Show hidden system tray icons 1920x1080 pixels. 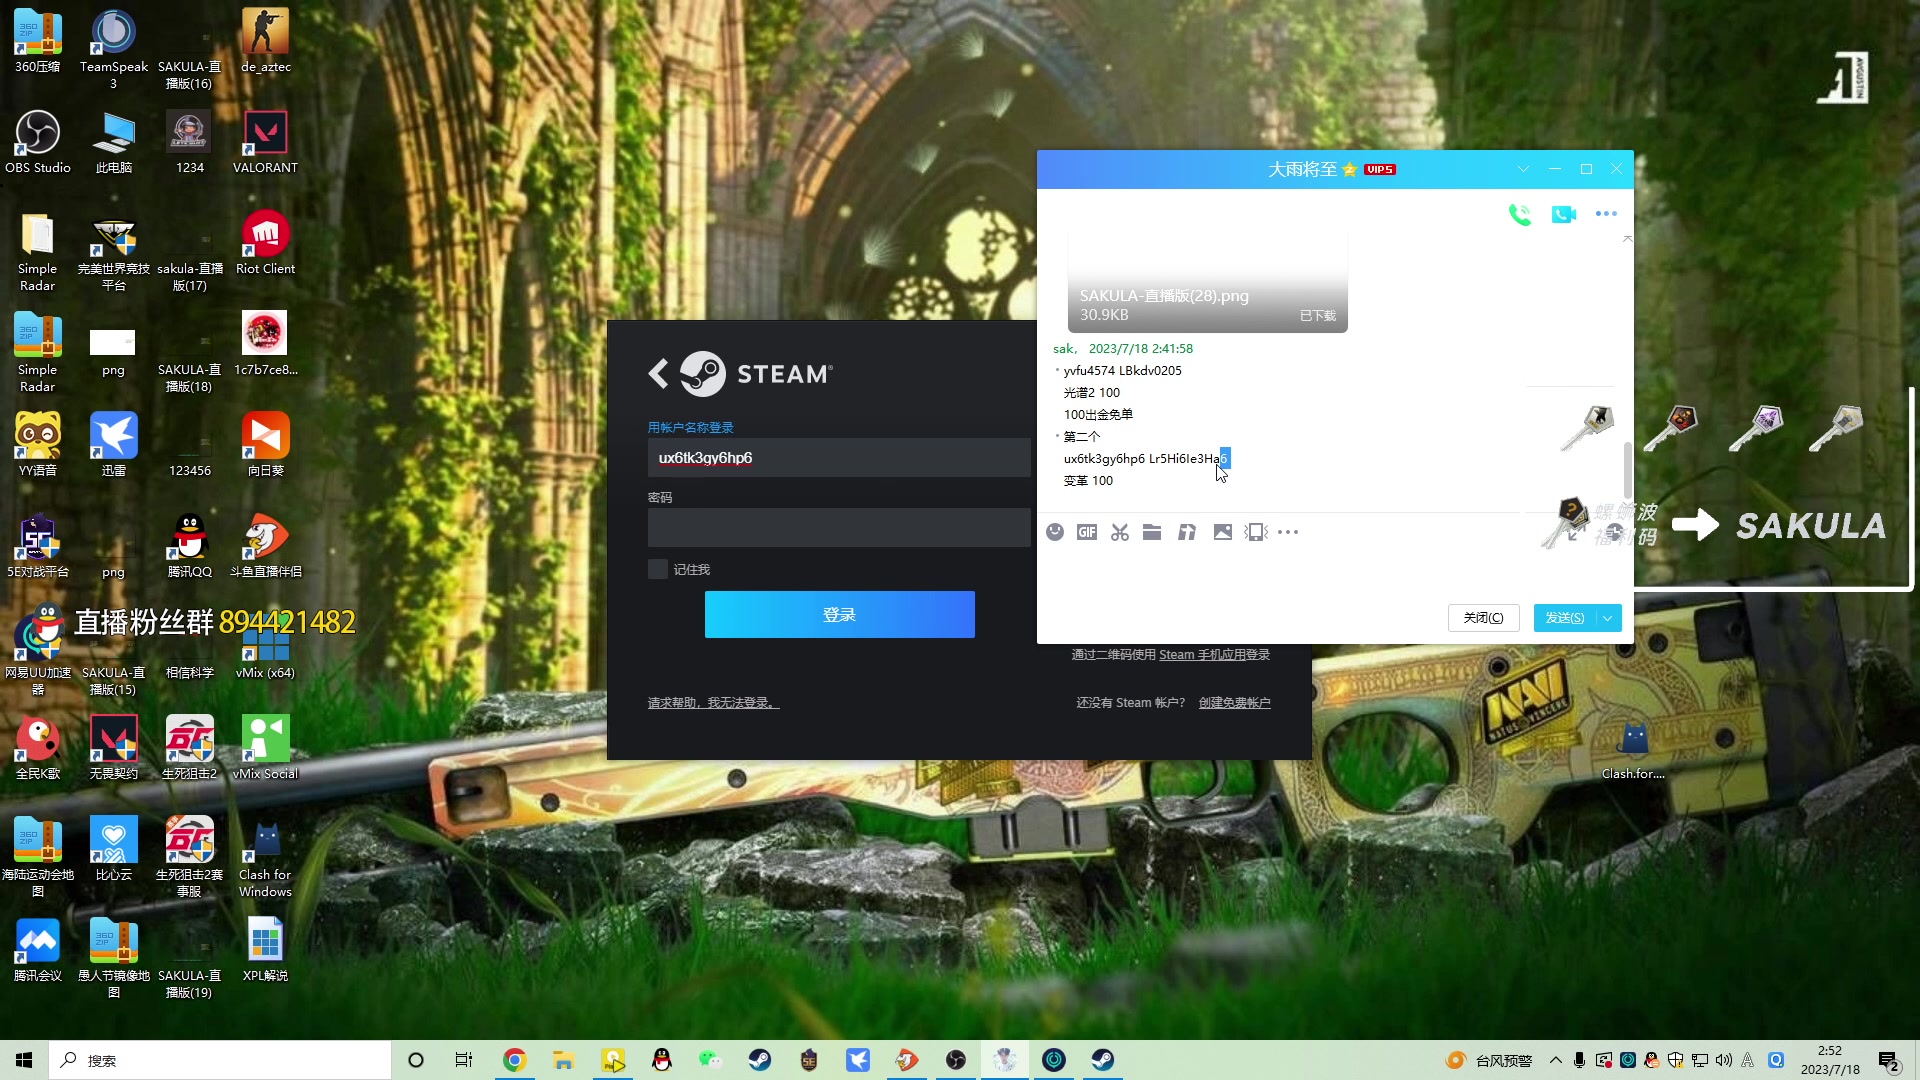pyautogui.click(x=1555, y=1060)
